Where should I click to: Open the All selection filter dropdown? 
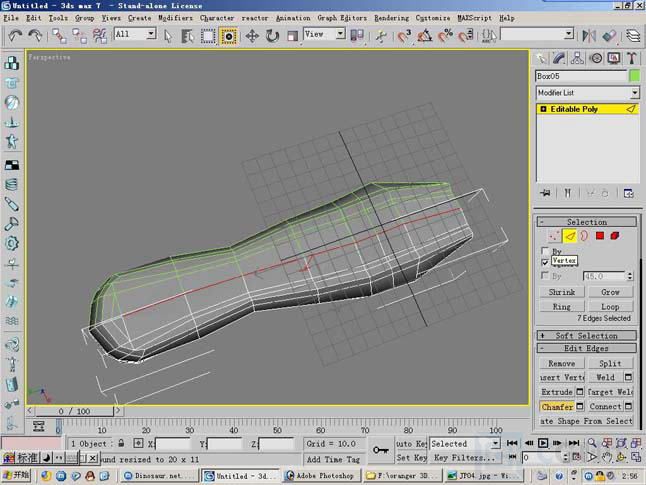point(151,34)
